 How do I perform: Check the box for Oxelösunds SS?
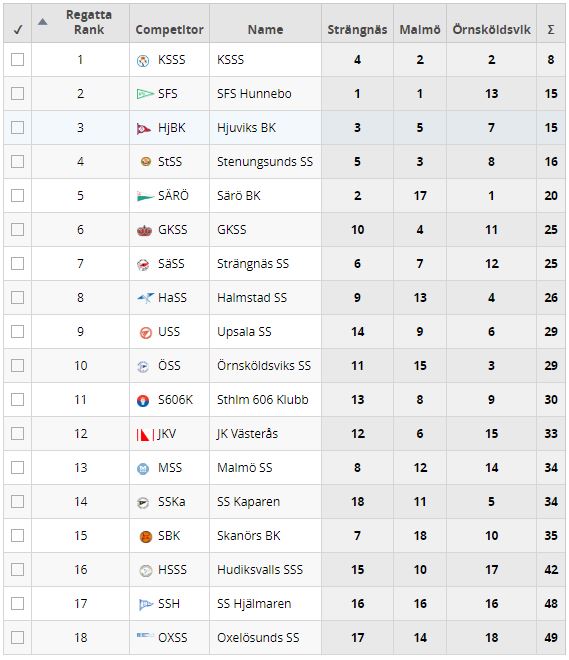click(x=17, y=637)
